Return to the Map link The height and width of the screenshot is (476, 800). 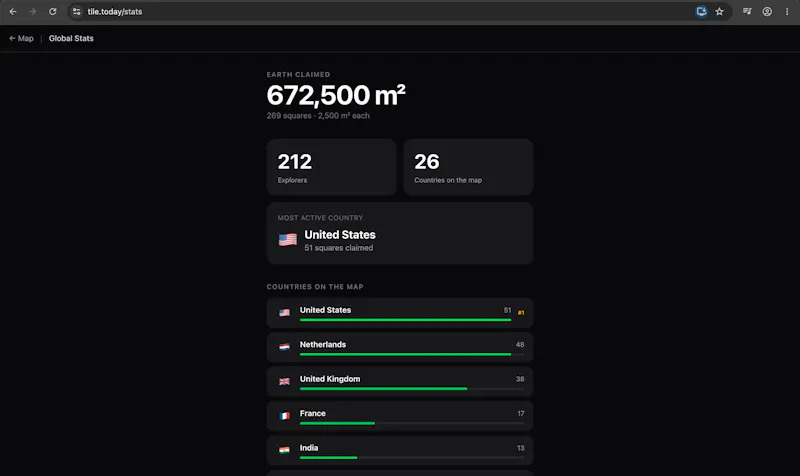(x=21, y=38)
